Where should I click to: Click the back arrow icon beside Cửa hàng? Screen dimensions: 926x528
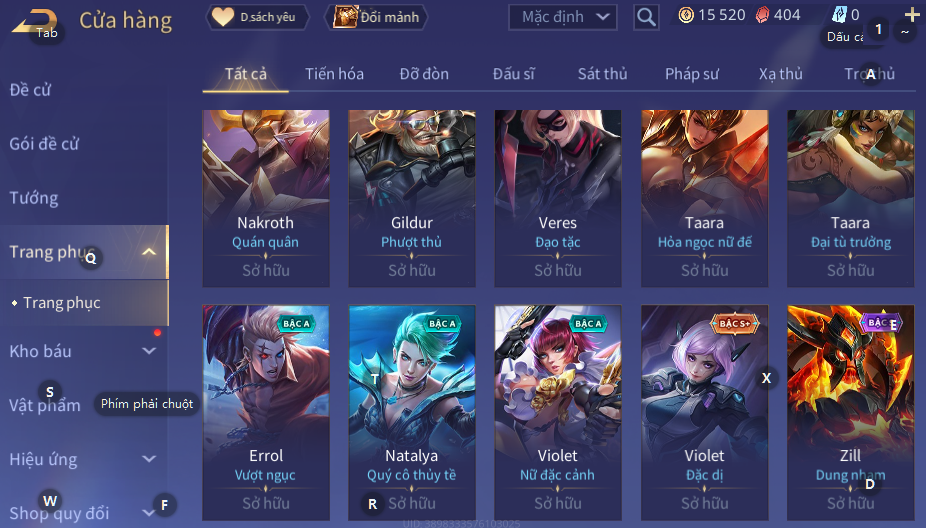point(35,21)
